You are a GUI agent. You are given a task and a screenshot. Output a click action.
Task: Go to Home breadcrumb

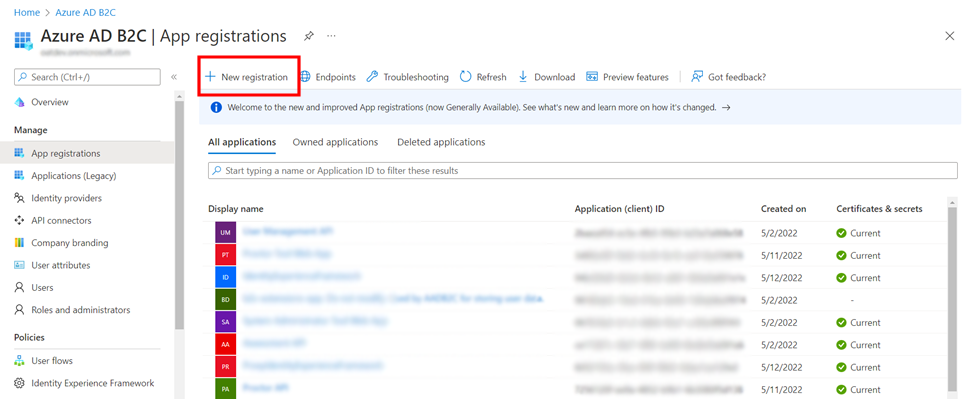tap(27, 12)
